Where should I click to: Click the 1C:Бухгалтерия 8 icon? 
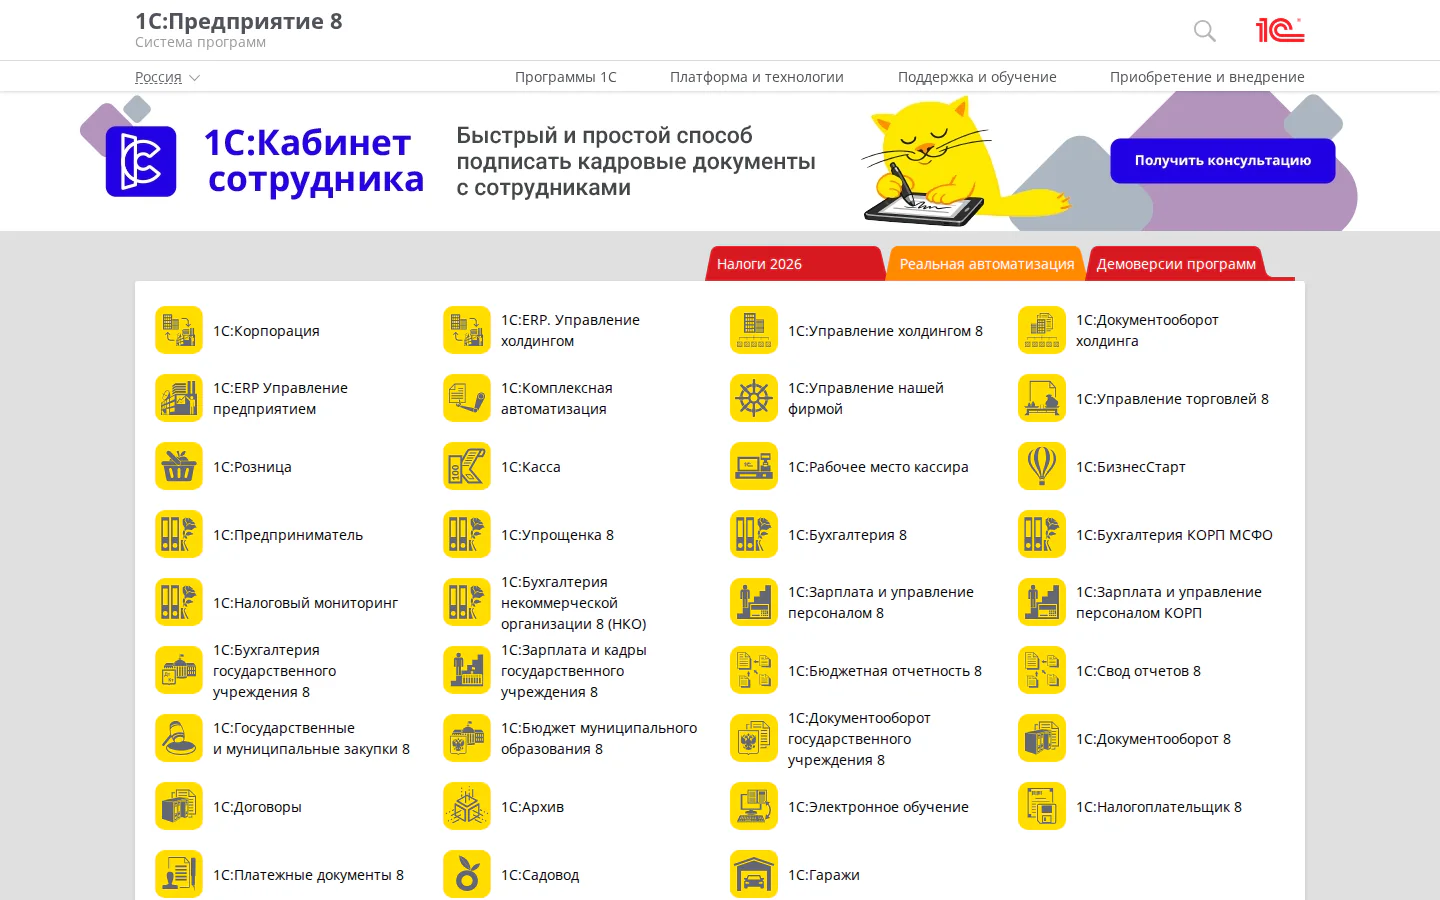[754, 534]
